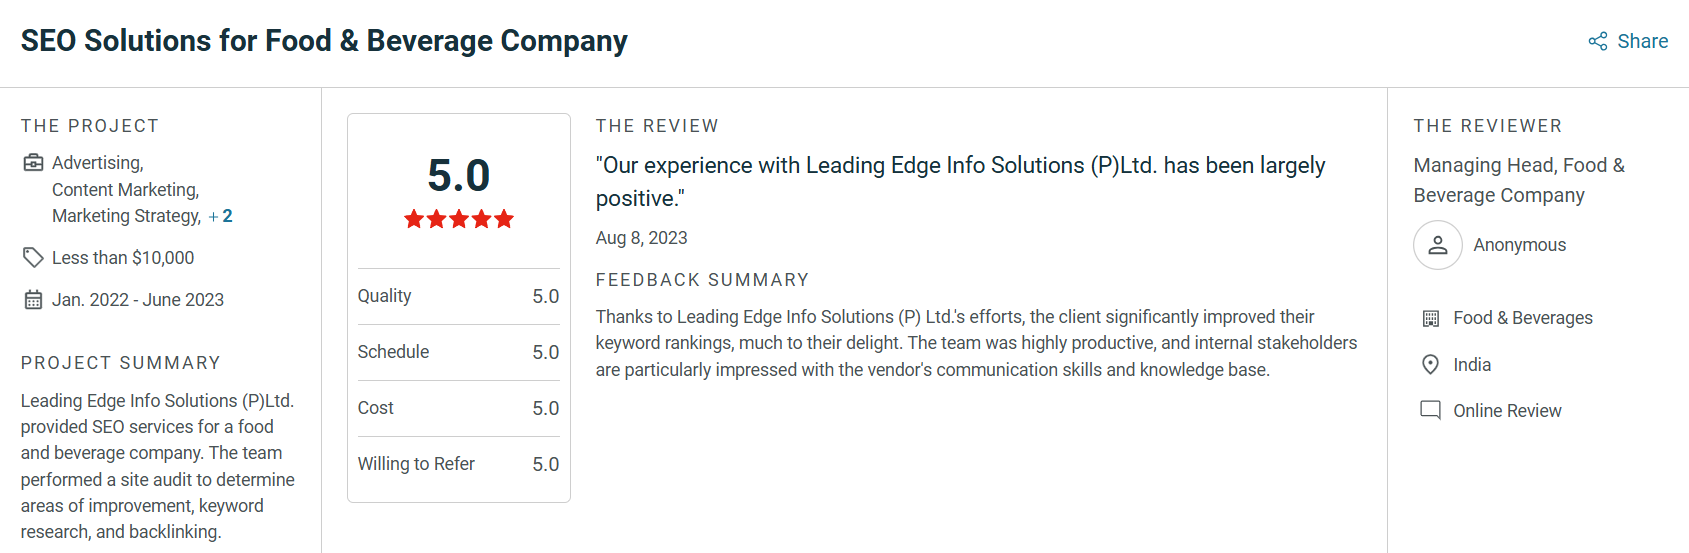The width and height of the screenshot is (1689, 553).
Task: Click the India location pin icon
Action: click(1431, 365)
